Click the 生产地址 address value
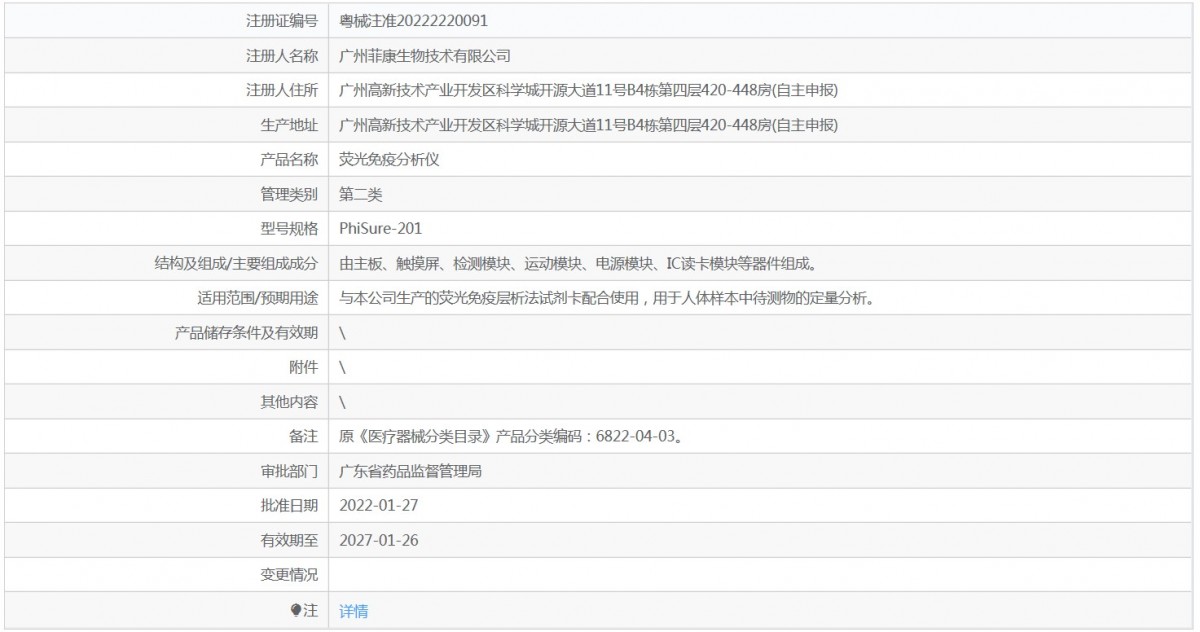This screenshot has width=1200, height=632. click(588, 125)
